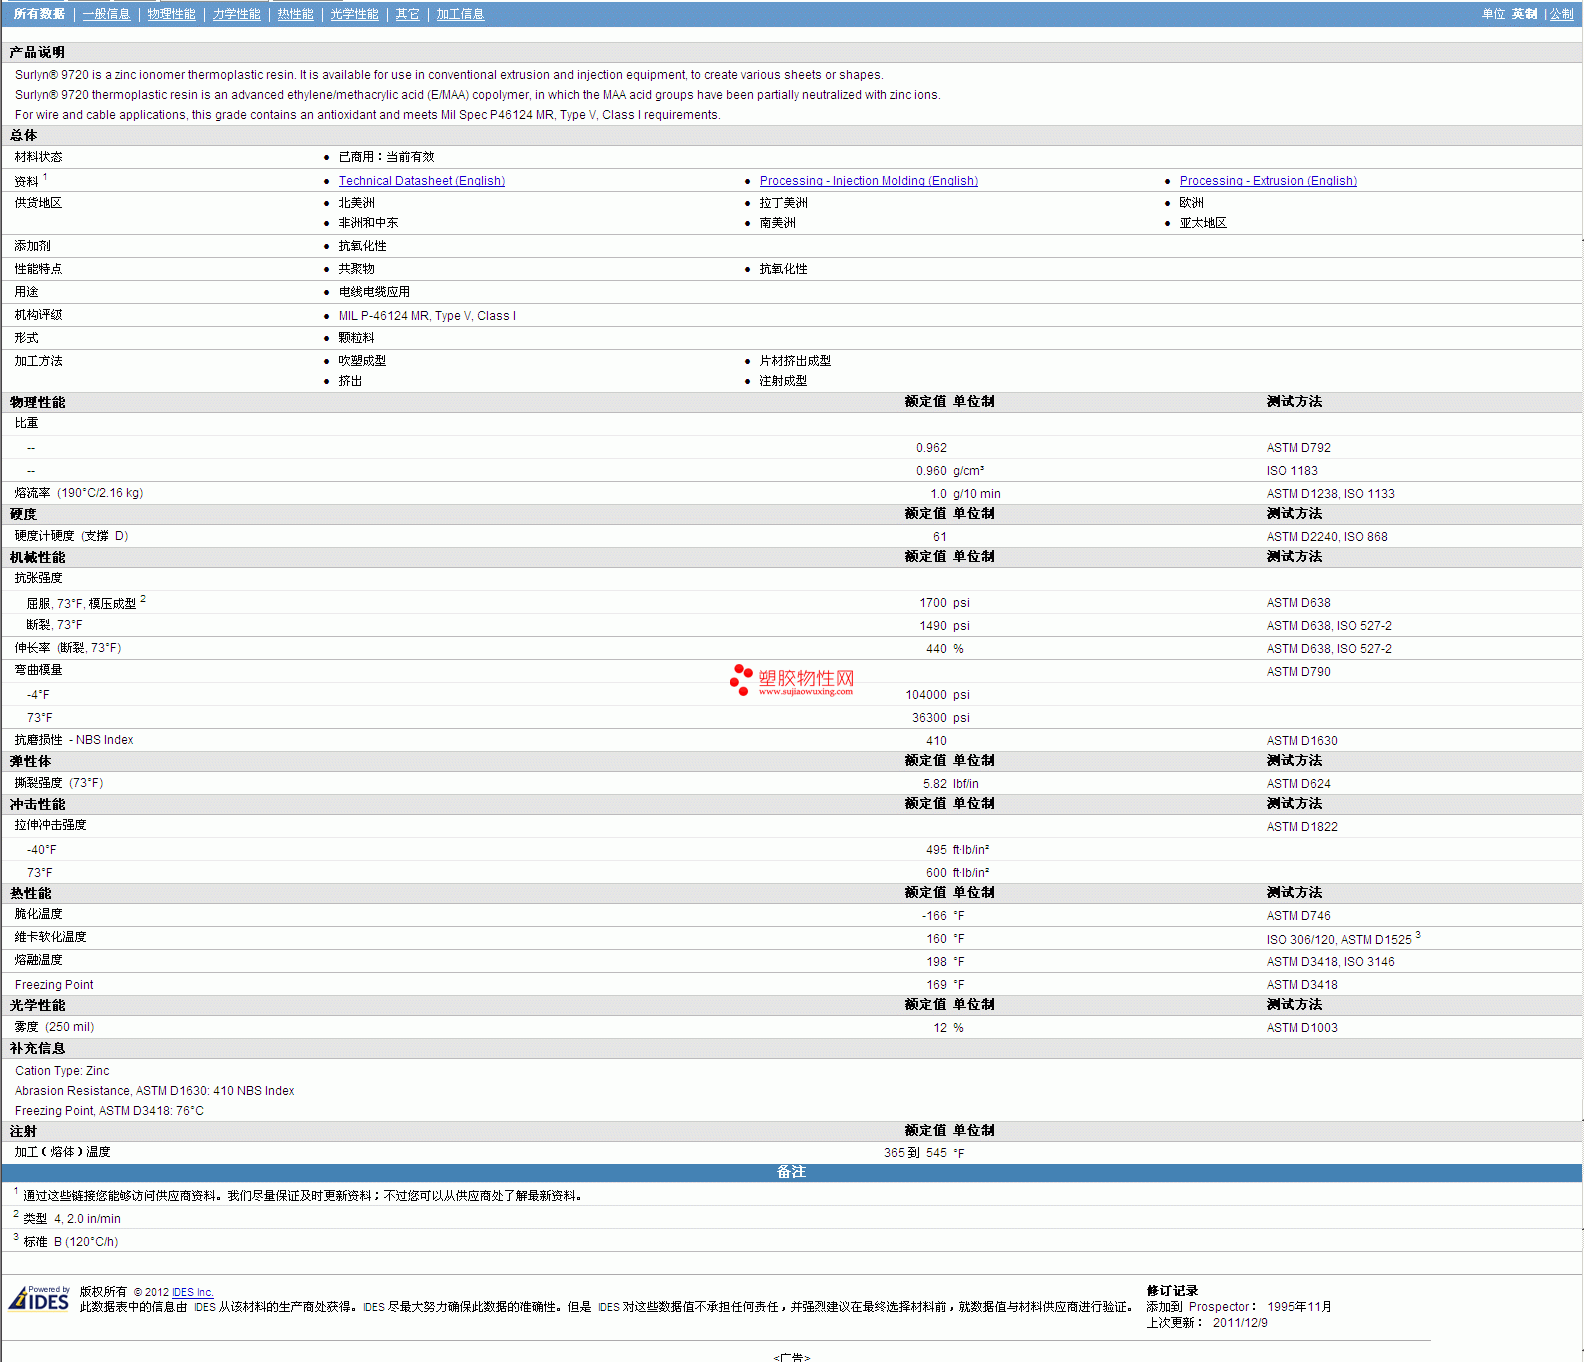This screenshot has height=1362, width=1584.
Task: Open the 物理性能 section tab
Action: [x=171, y=14]
